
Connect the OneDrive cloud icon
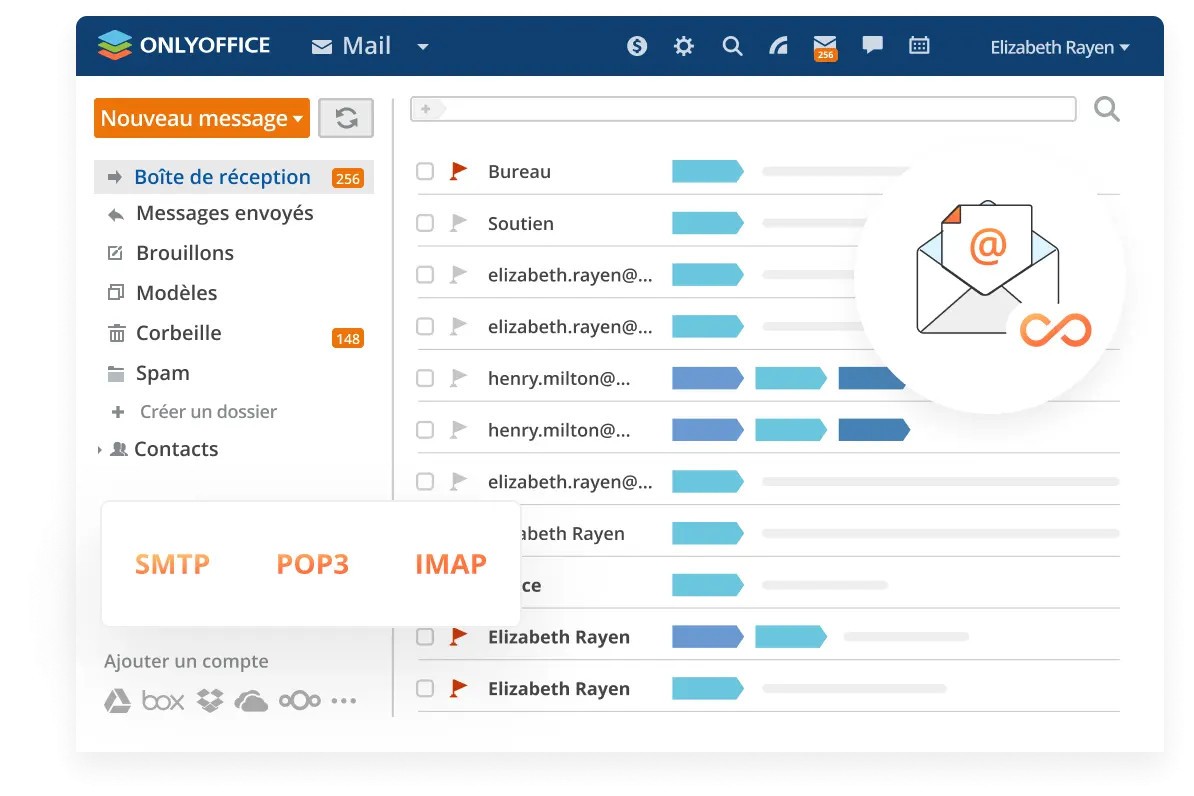(251, 701)
